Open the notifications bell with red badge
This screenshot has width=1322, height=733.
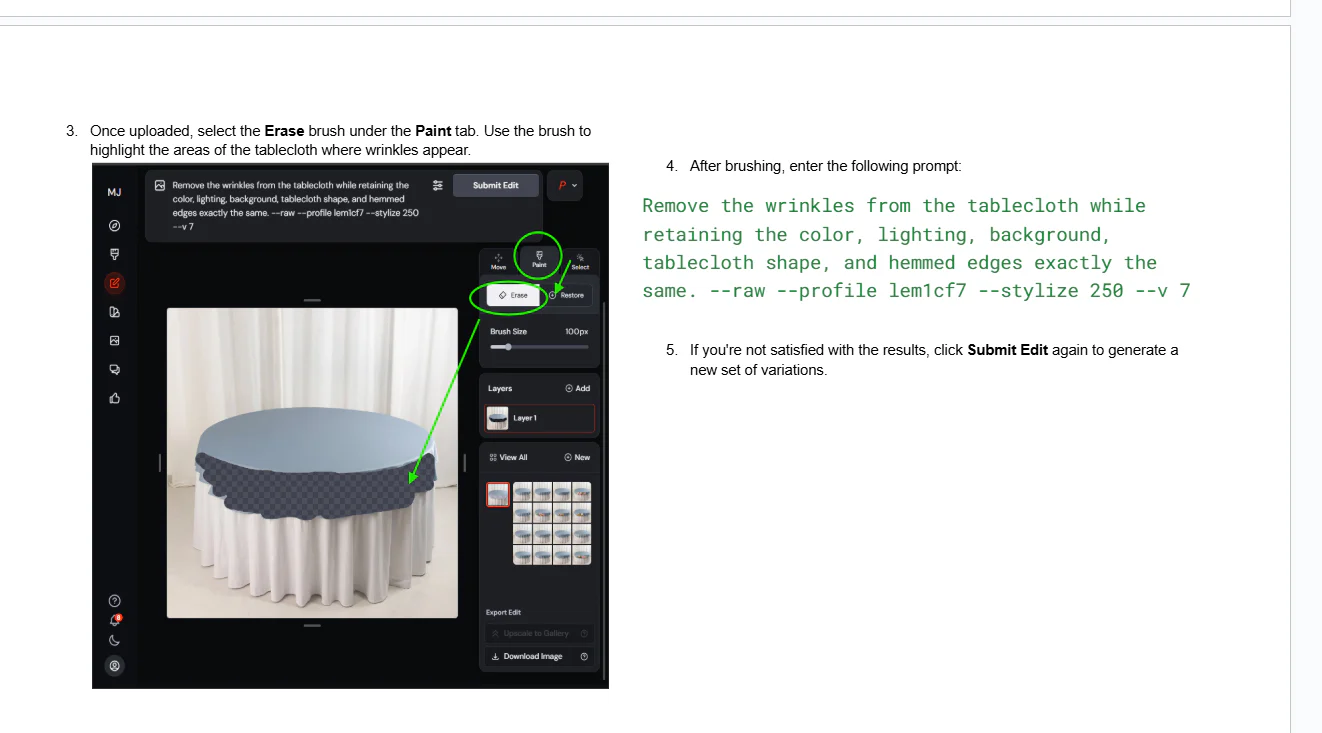click(x=114, y=620)
